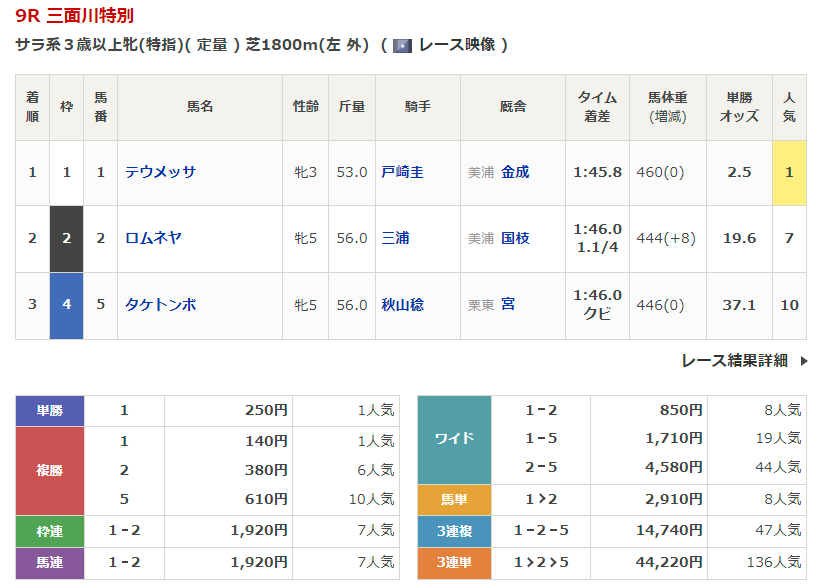Click the 9R 三面川特別 race title
This screenshot has width=830, height=588.
point(74,16)
